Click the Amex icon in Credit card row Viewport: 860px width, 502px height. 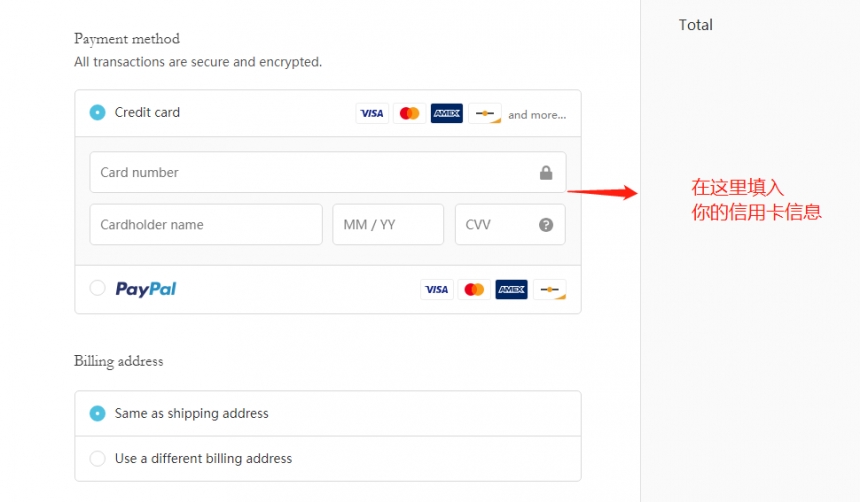click(x=447, y=114)
